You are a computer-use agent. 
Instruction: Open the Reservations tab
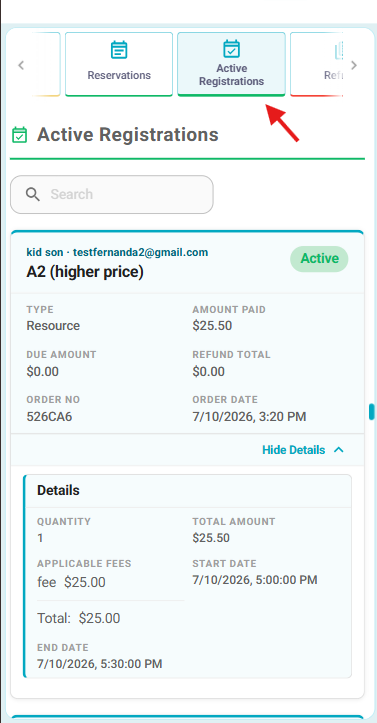tap(119, 64)
